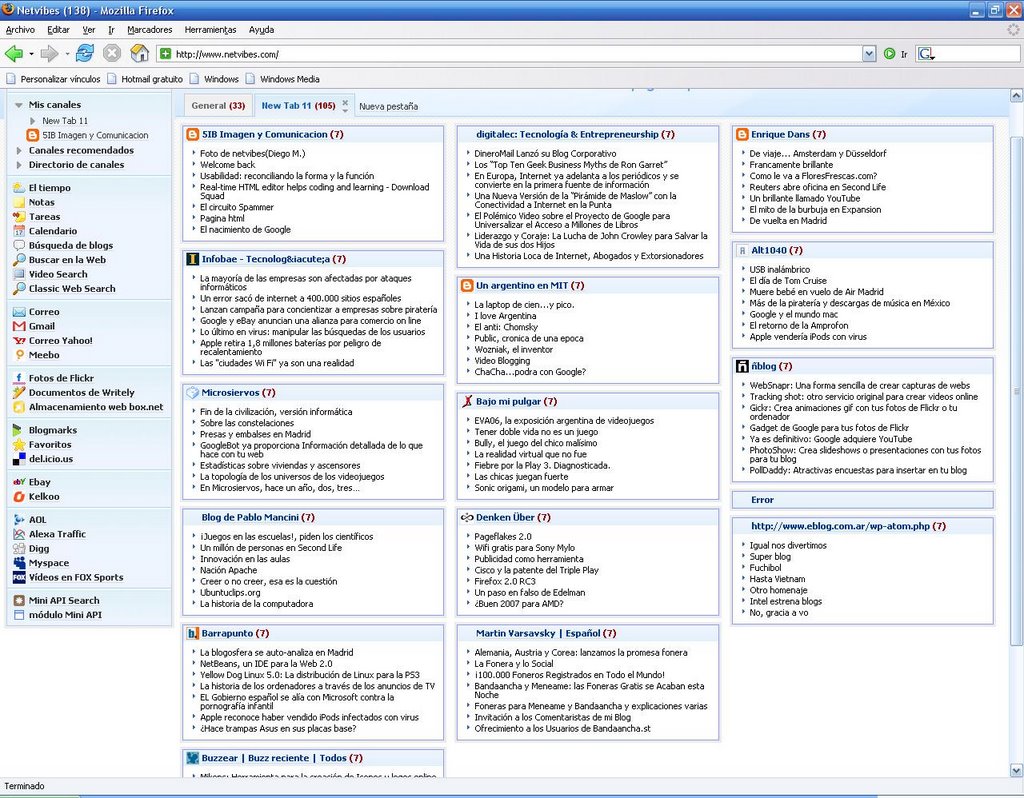Viewport: 1024px width, 798px height.
Task: Open Fotos de Flickr icon
Action: point(19,378)
